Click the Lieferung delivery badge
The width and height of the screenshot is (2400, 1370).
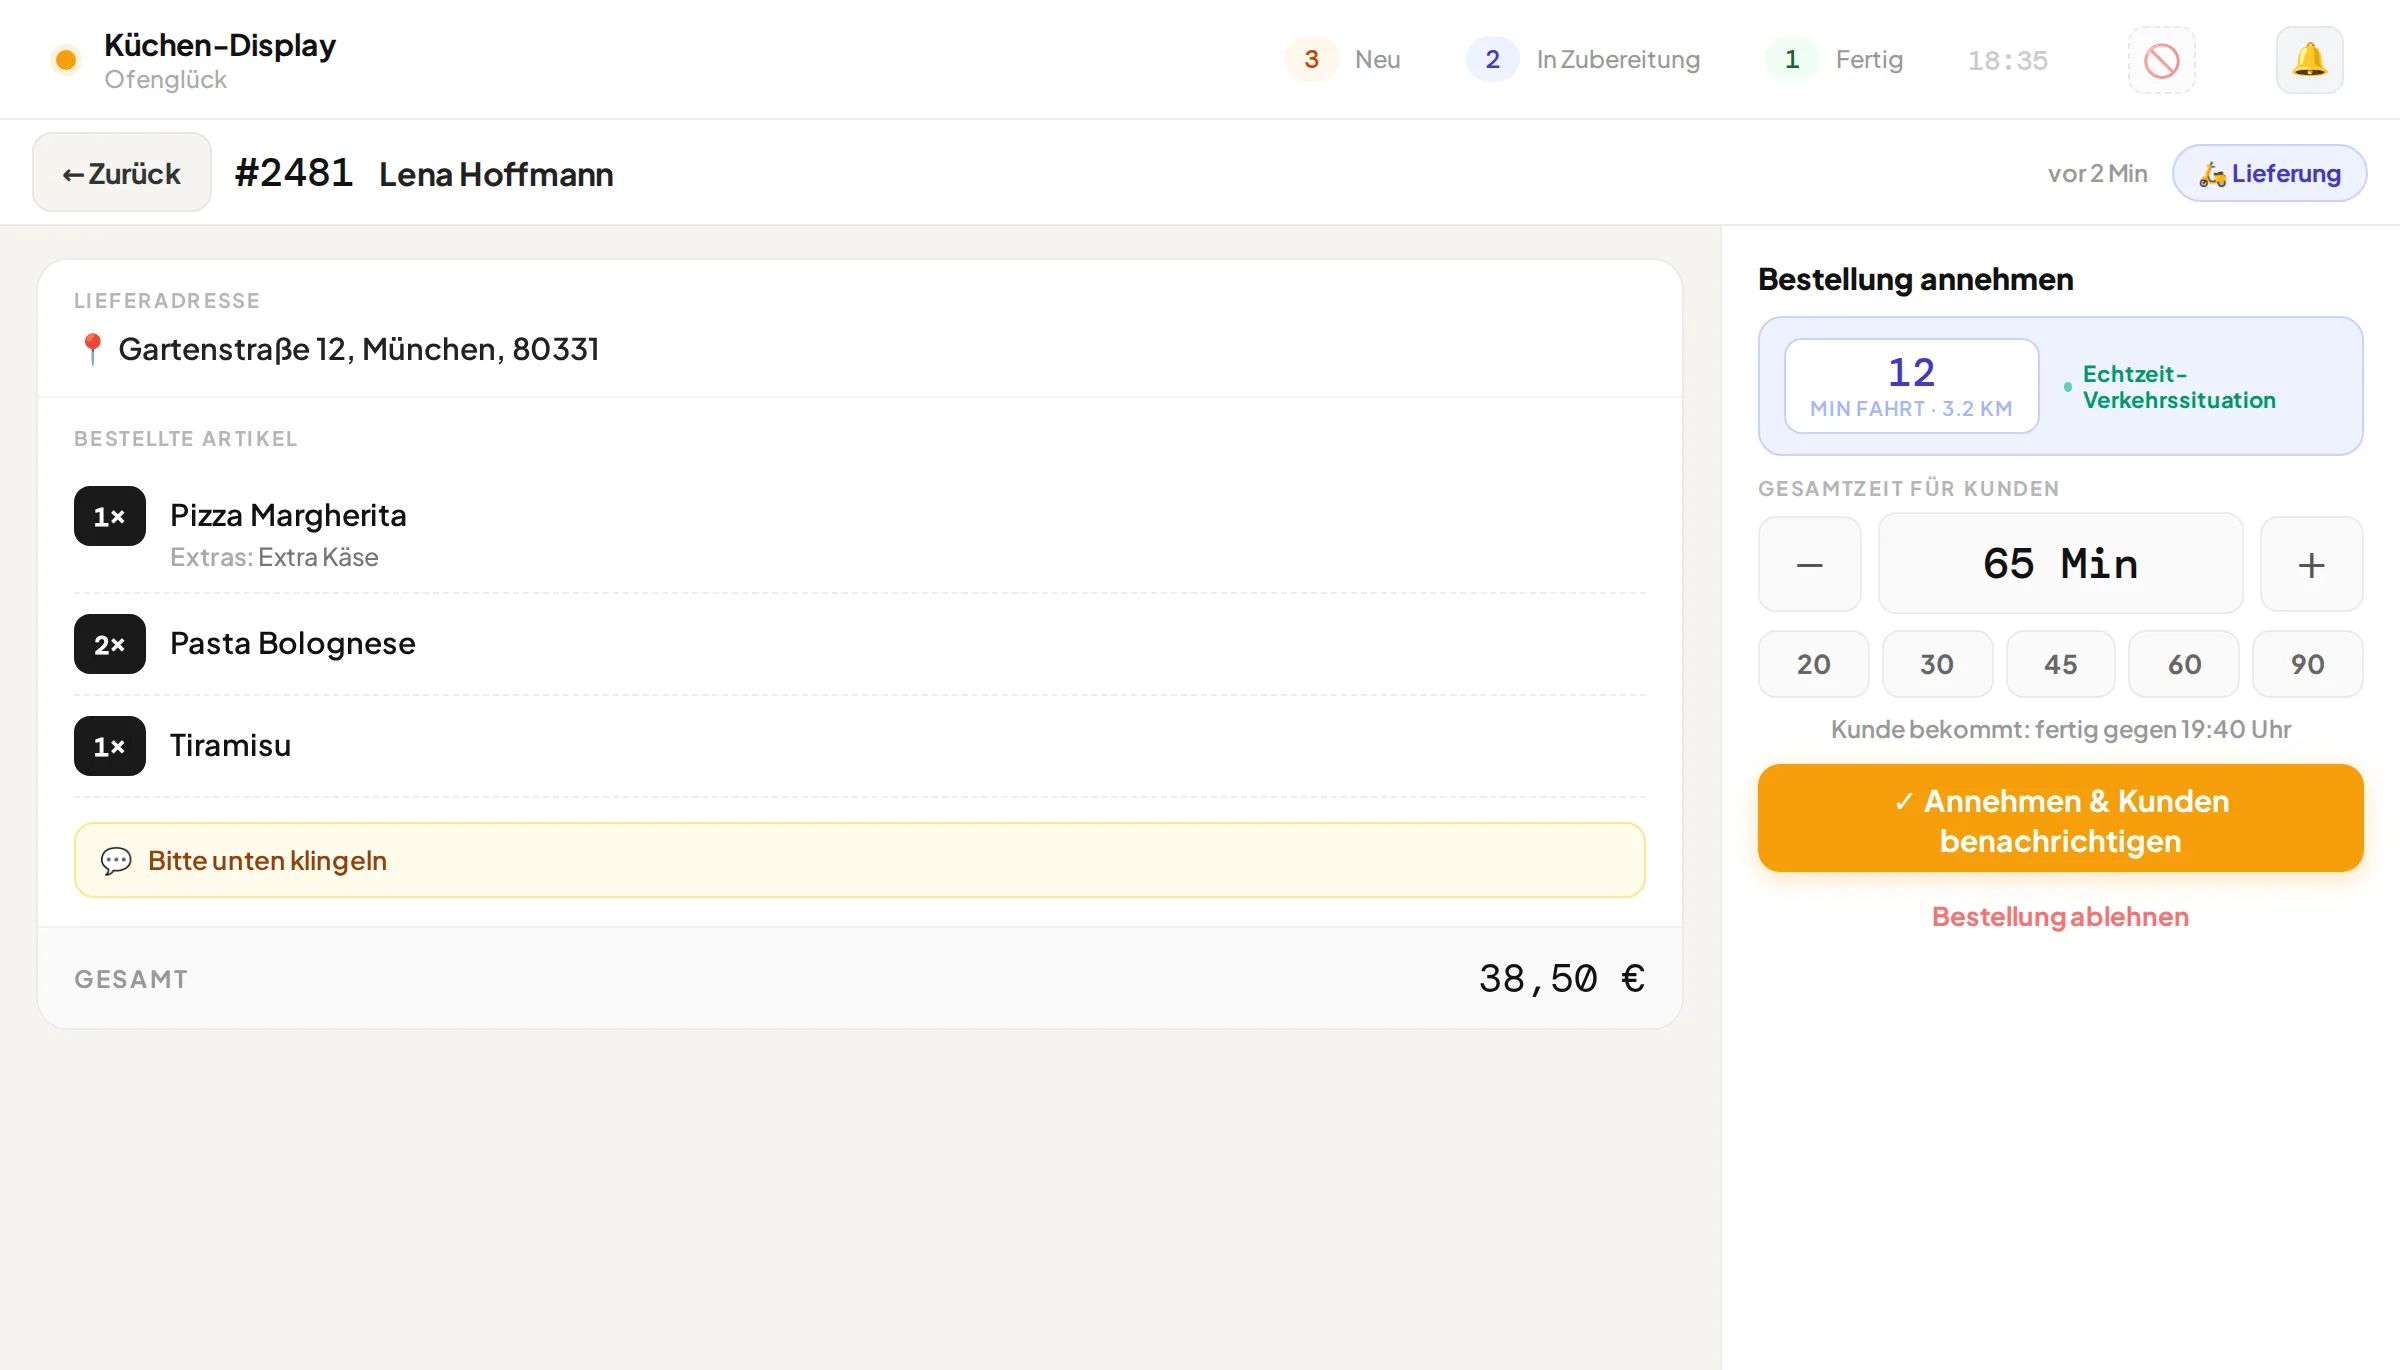pos(2269,173)
